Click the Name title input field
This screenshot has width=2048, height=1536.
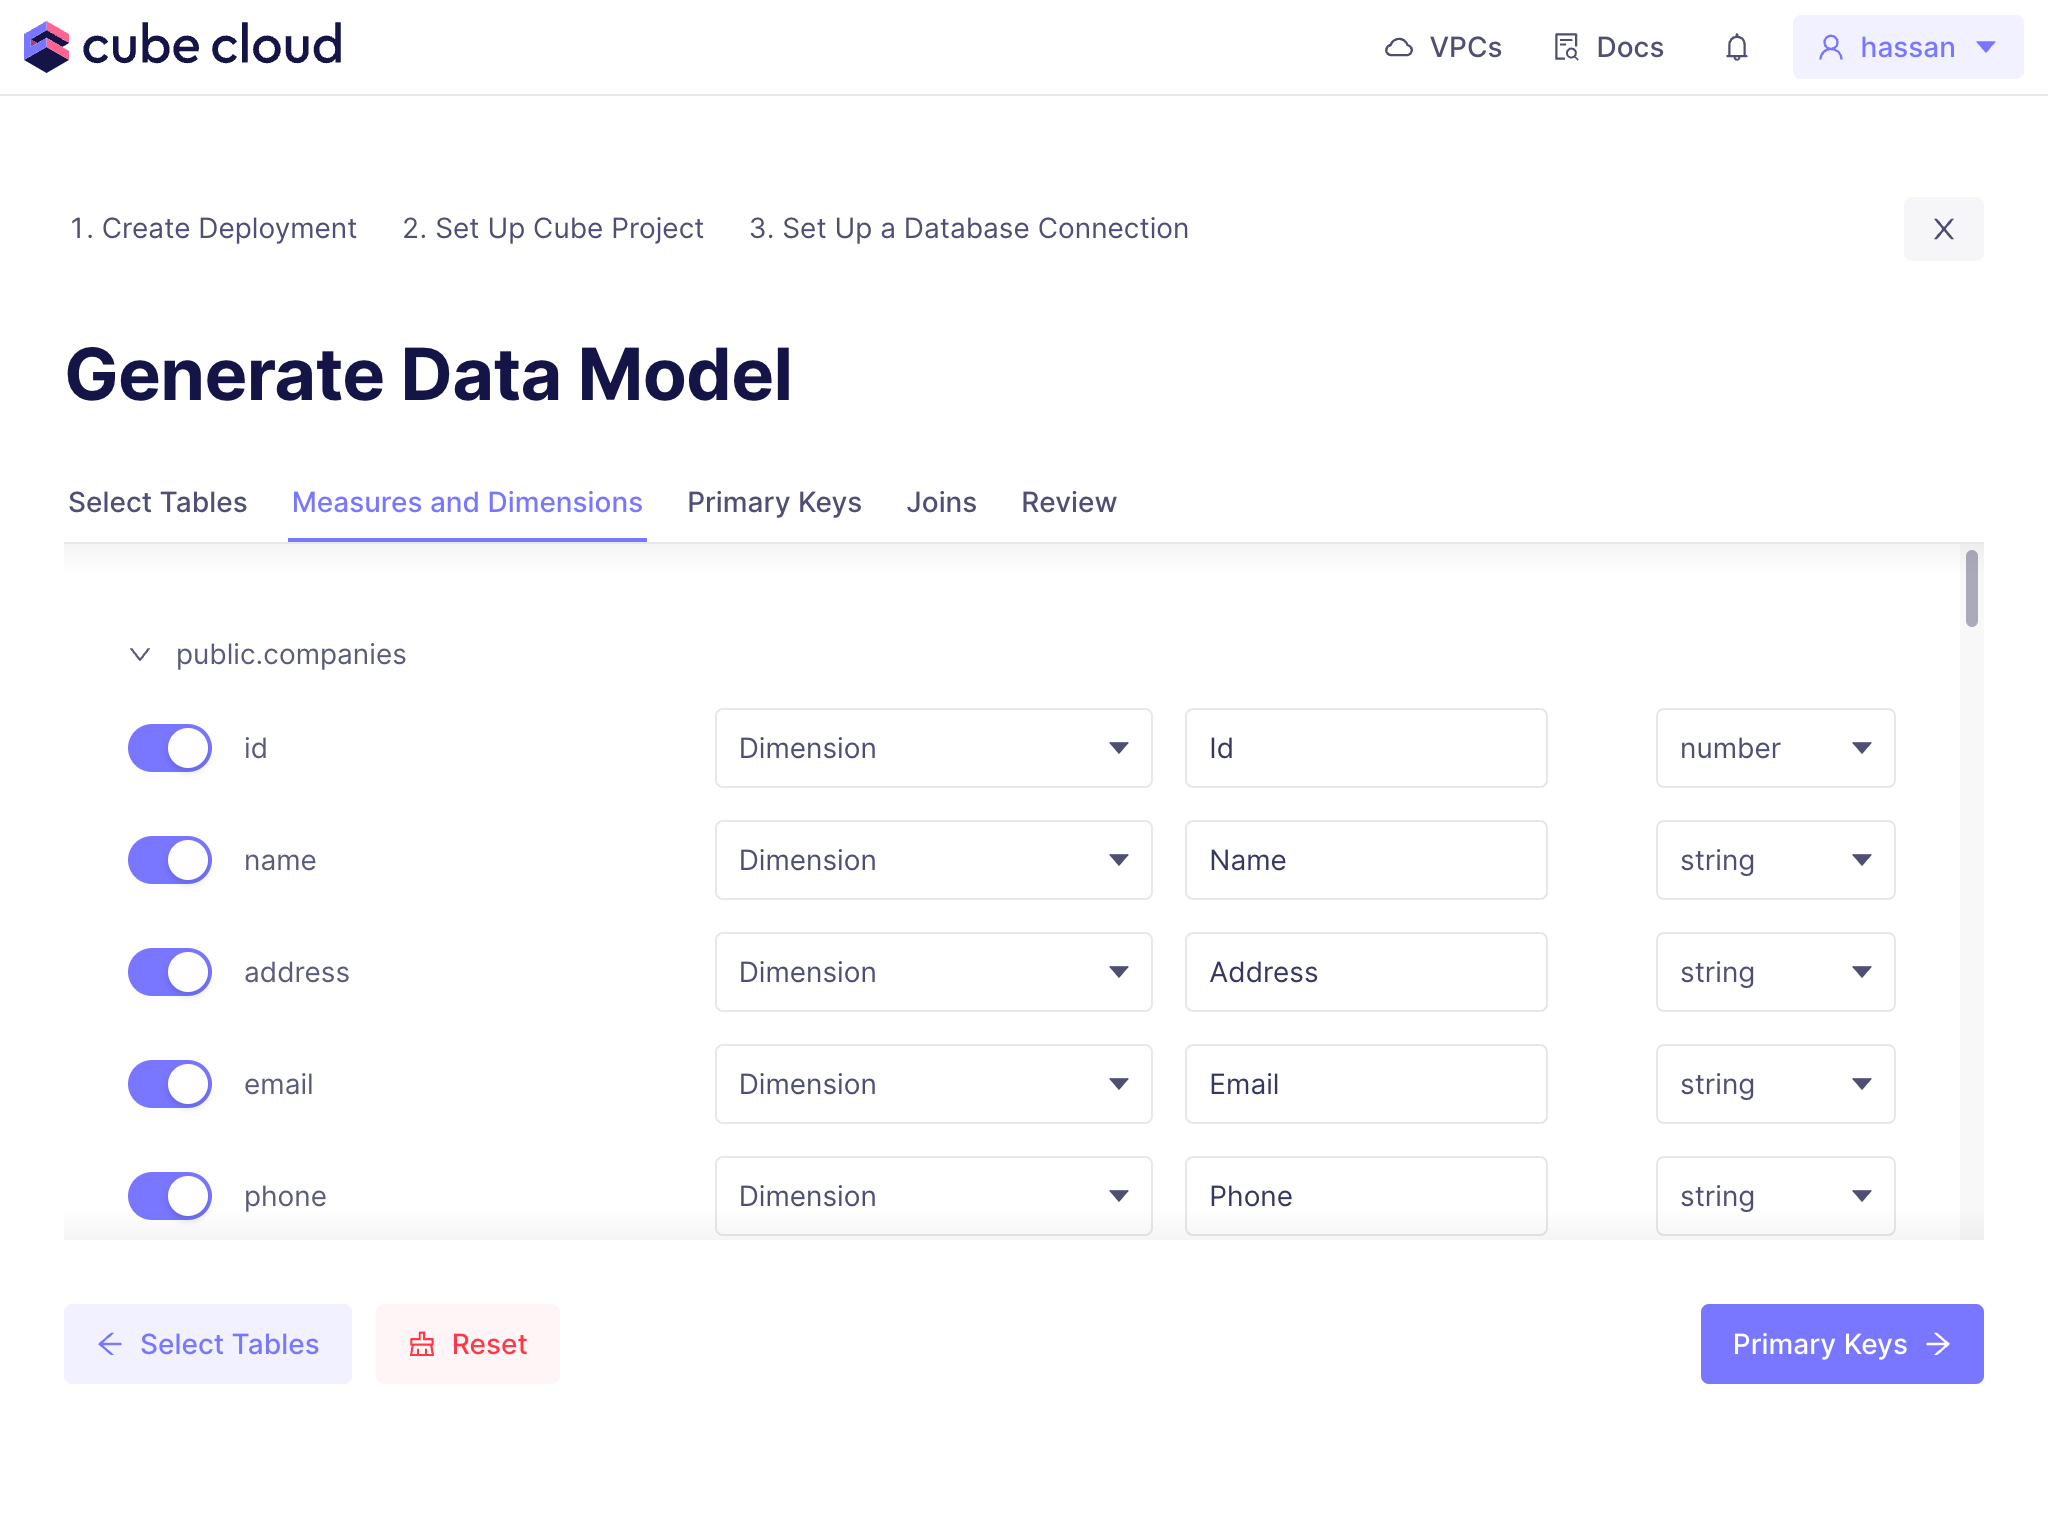[1366, 860]
